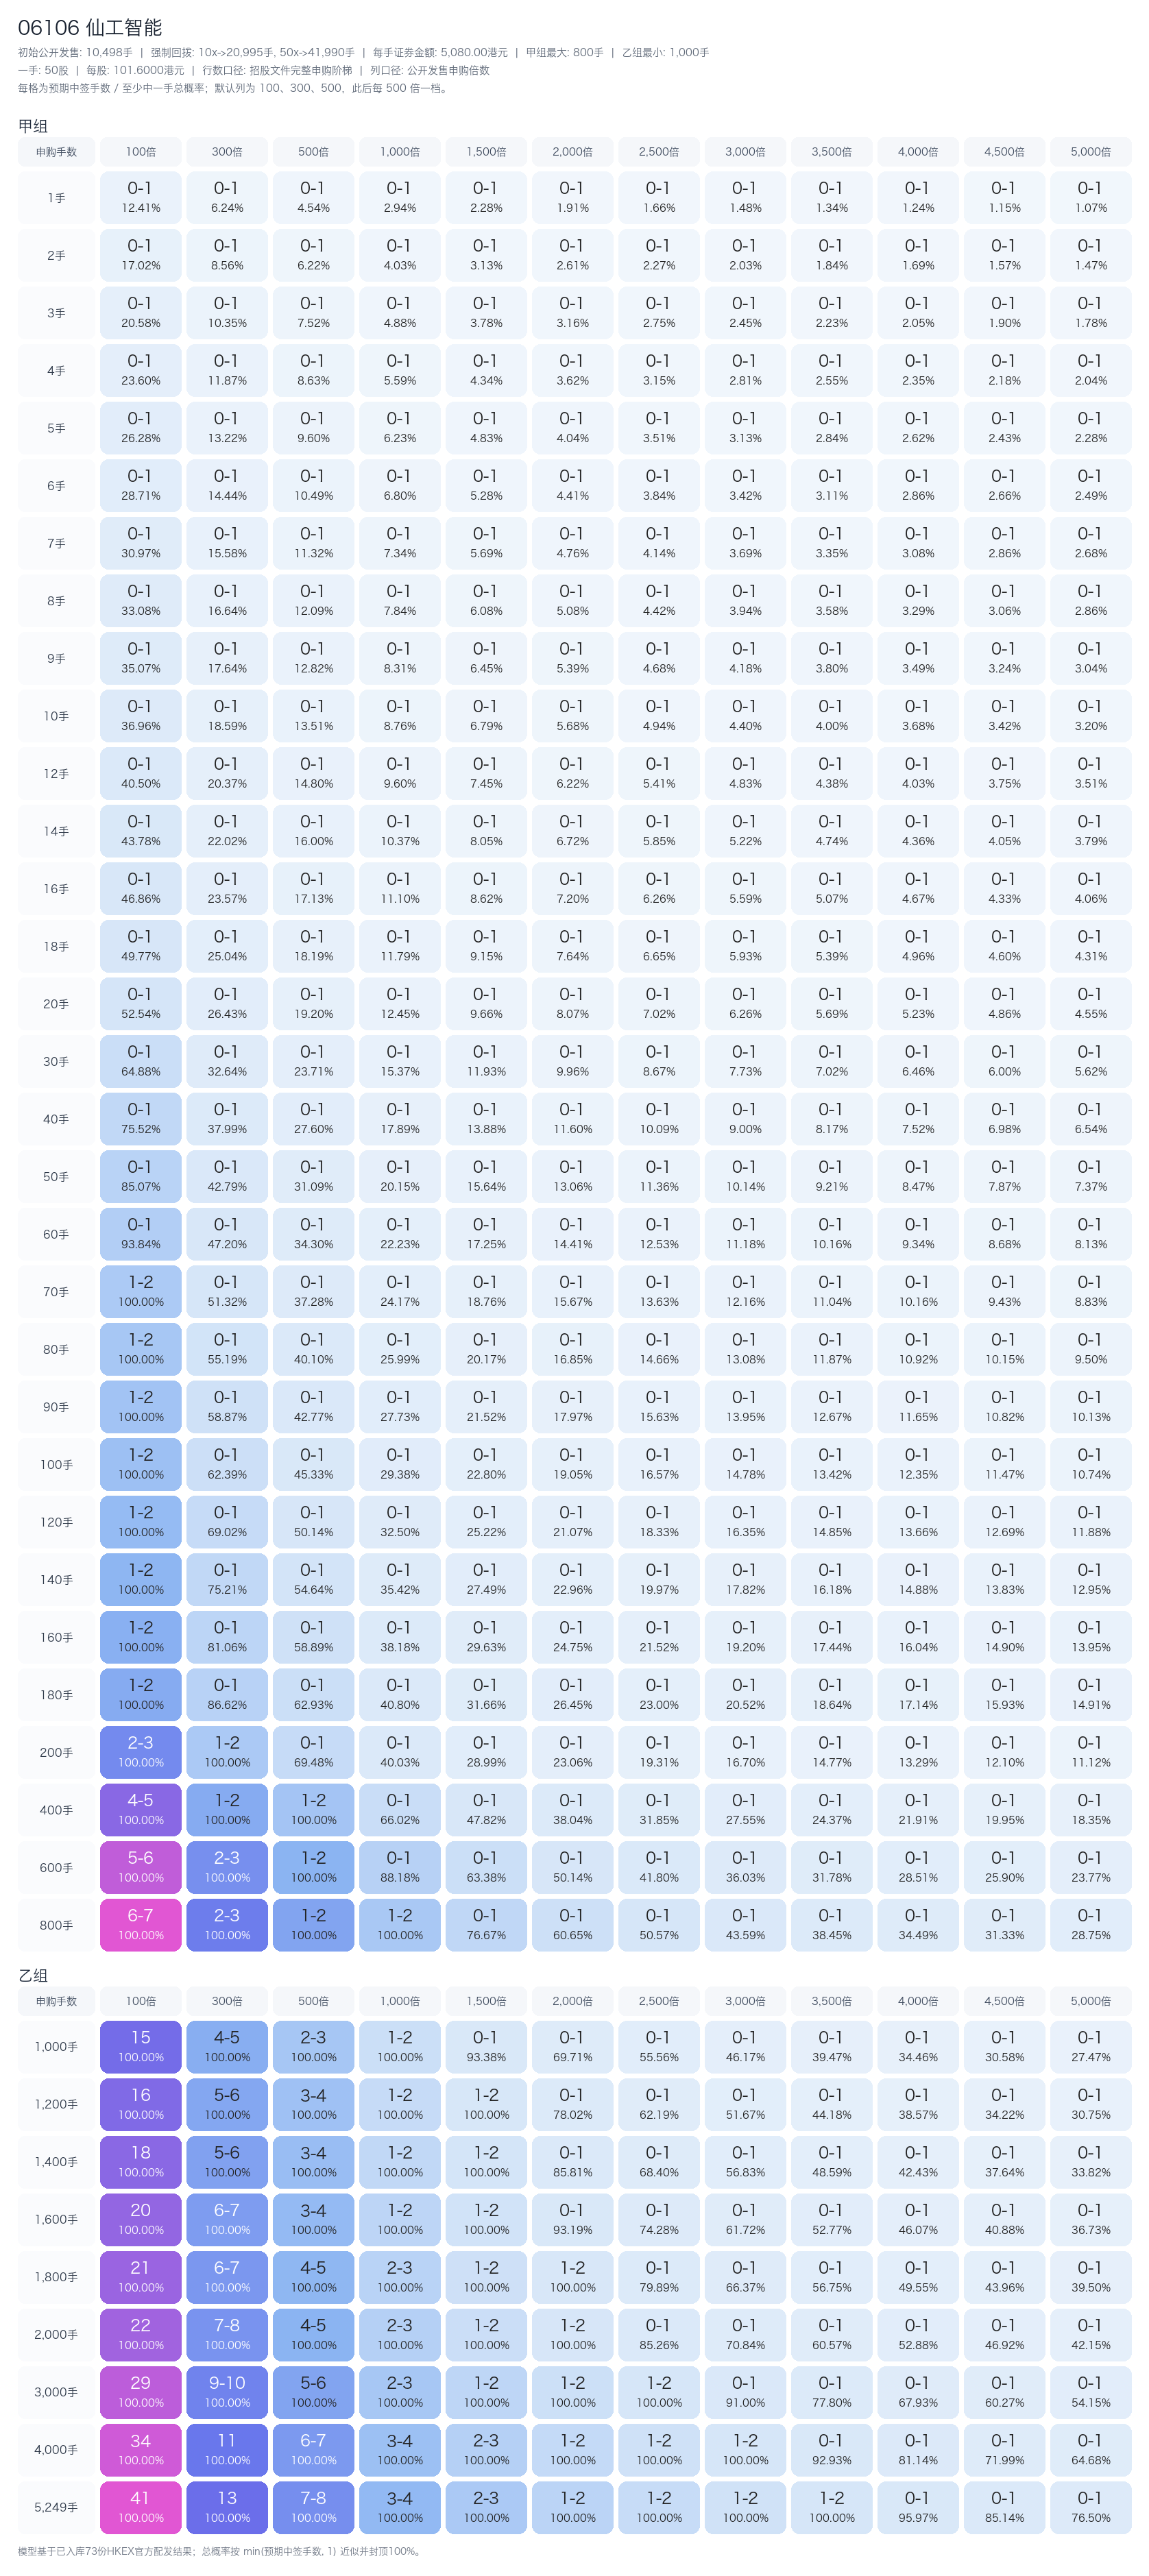
Task: Select the 15 cell for 1,000手
Action: tap(140, 2047)
